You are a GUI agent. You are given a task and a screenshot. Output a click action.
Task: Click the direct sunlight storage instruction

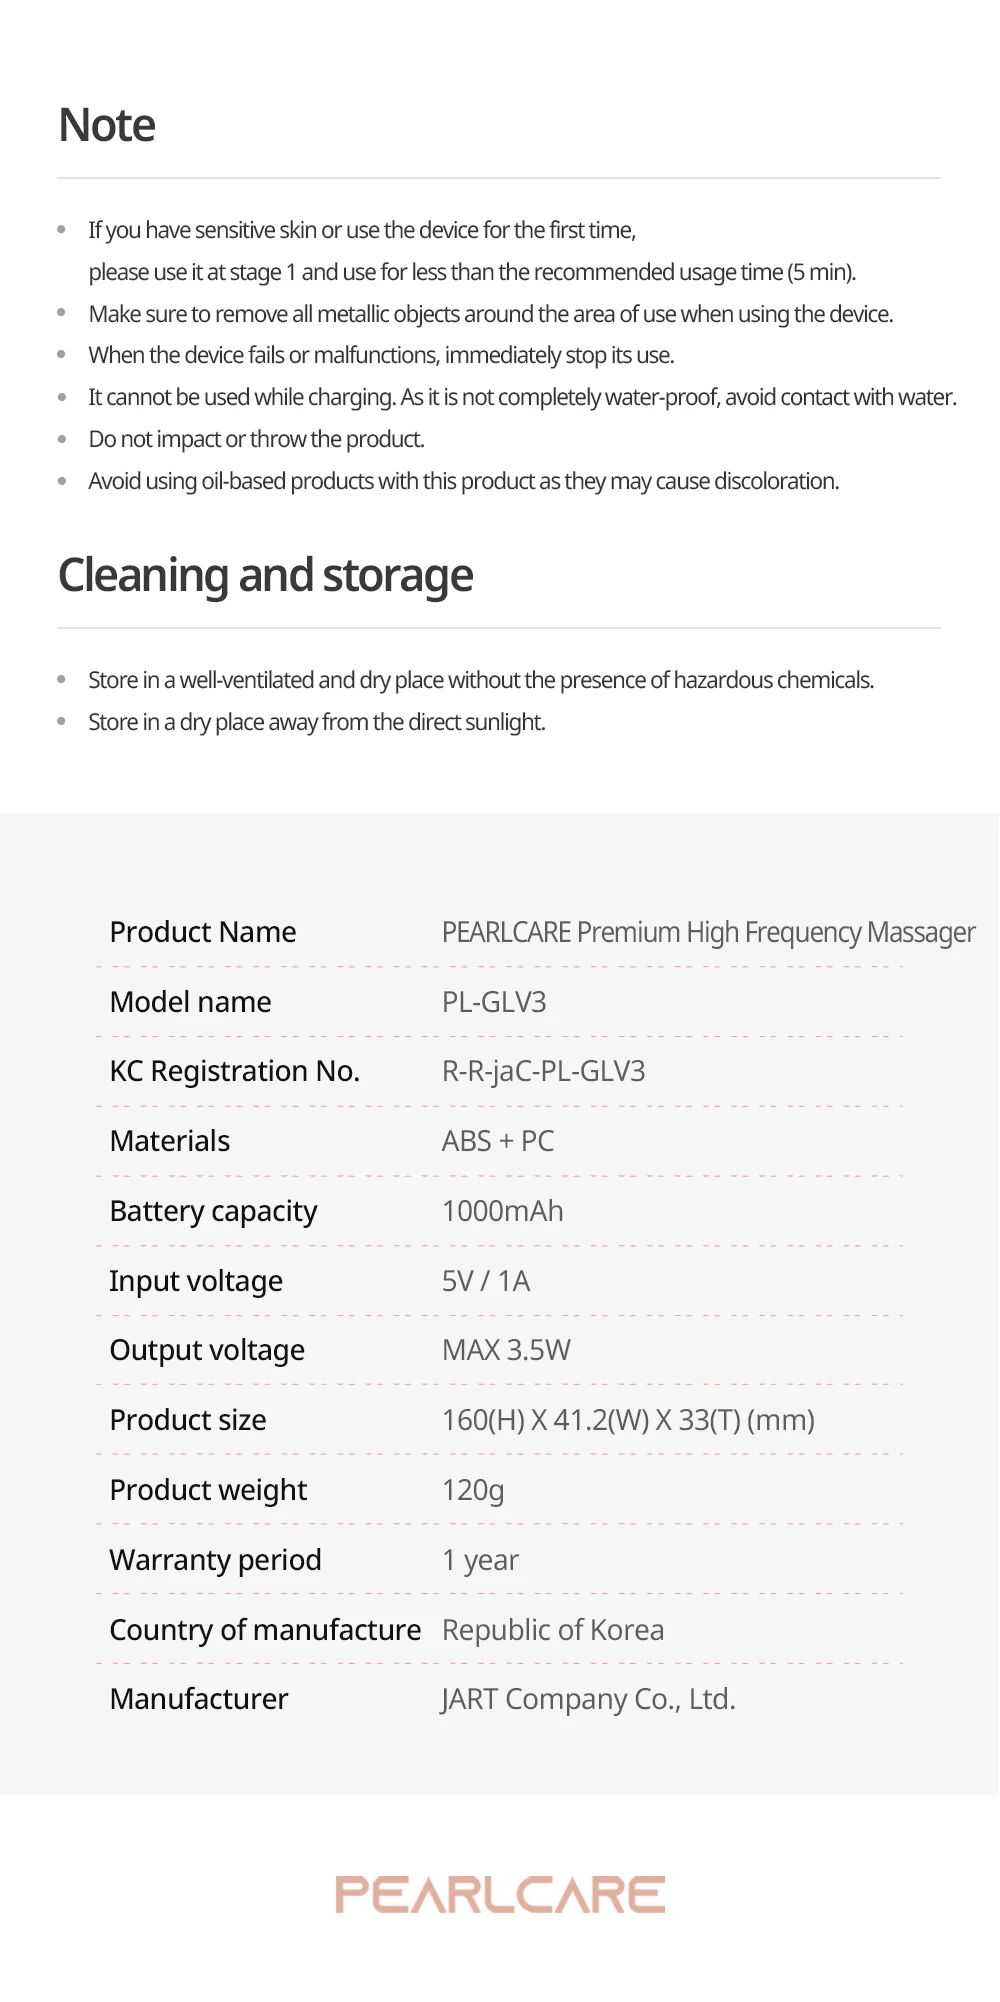tap(316, 722)
